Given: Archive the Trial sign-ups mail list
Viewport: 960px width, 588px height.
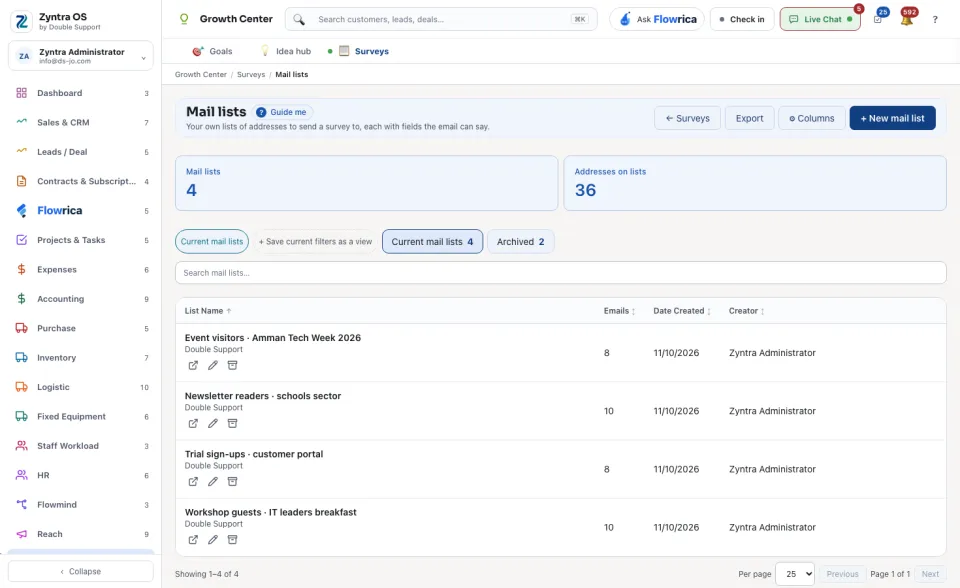Looking at the screenshot, I should pos(232,481).
